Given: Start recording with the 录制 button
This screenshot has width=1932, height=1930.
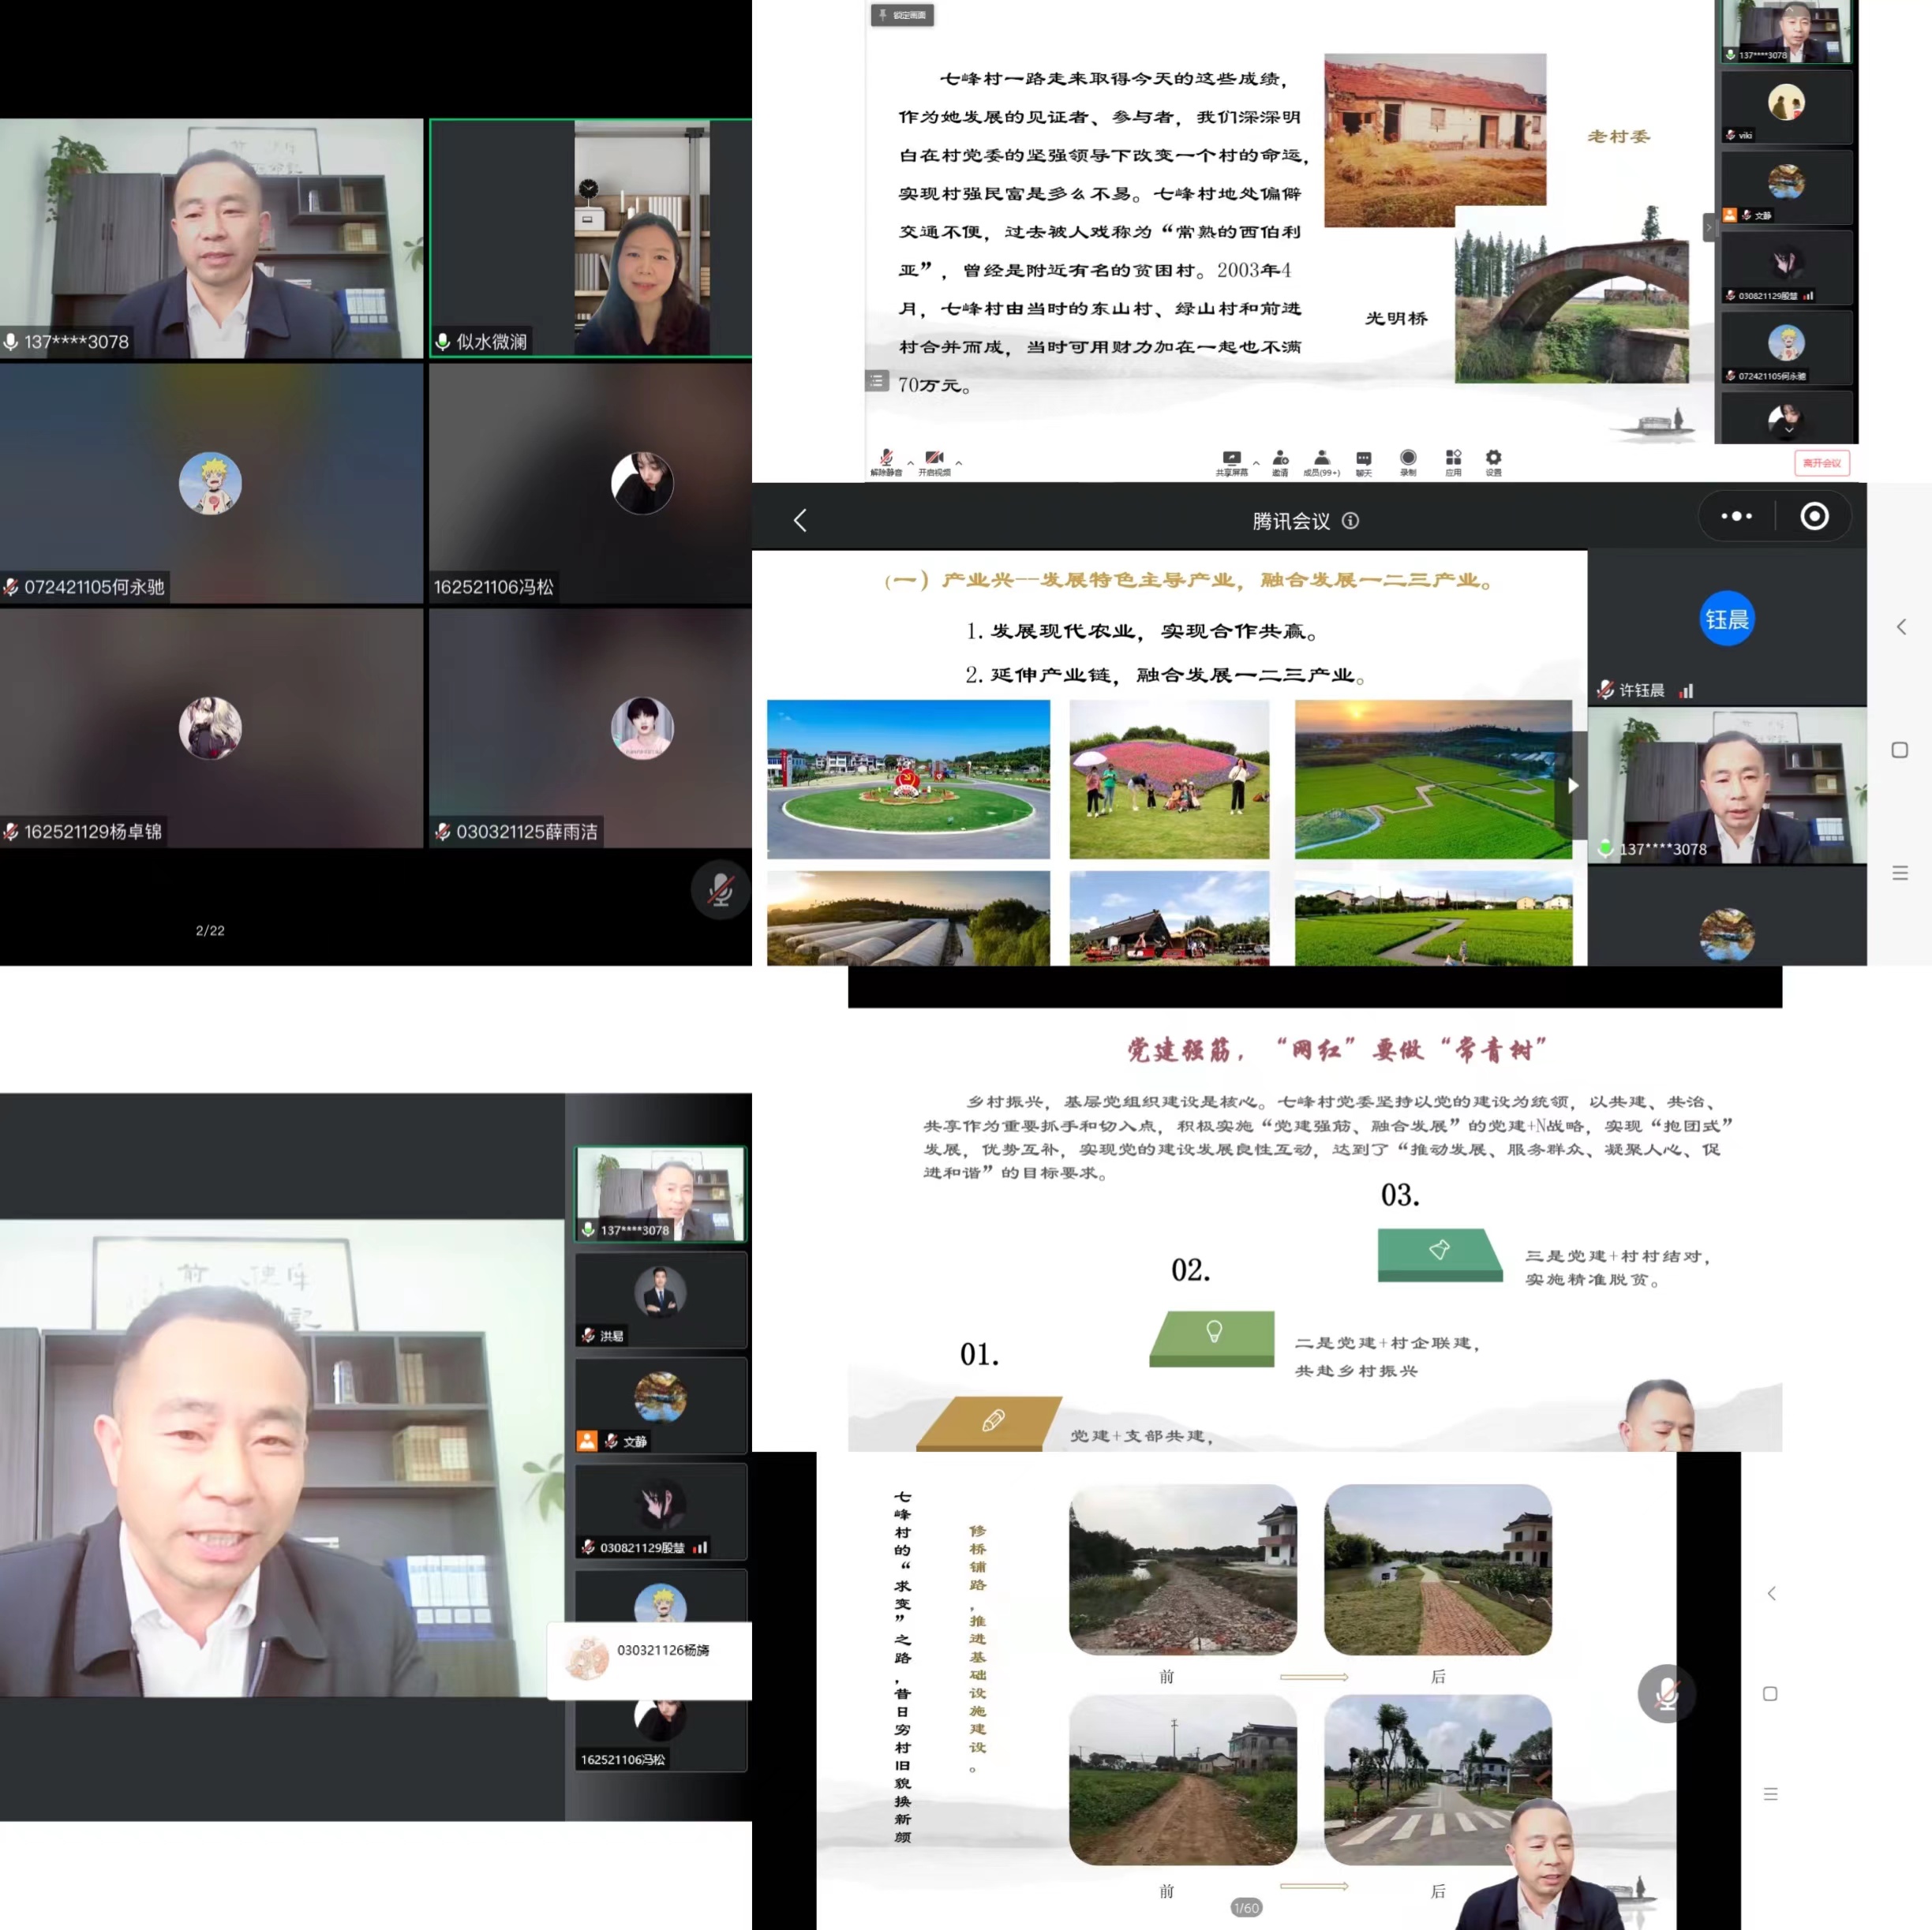Looking at the screenshot, I should coord(1408,462).
